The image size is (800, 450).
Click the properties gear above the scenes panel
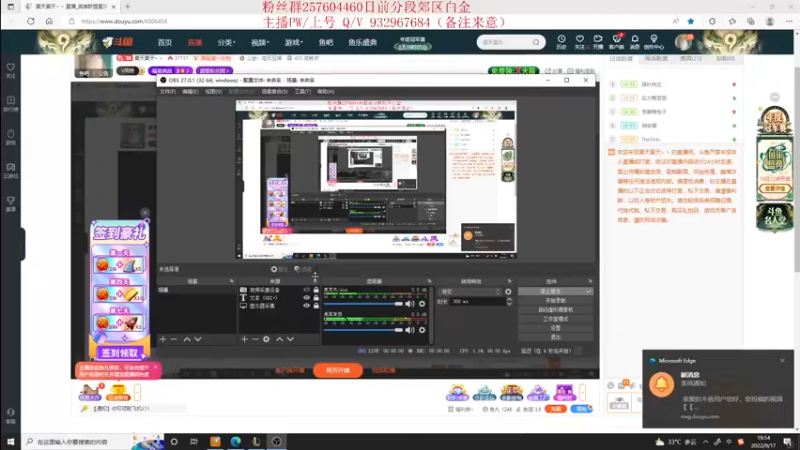click(x=279, y=269)
